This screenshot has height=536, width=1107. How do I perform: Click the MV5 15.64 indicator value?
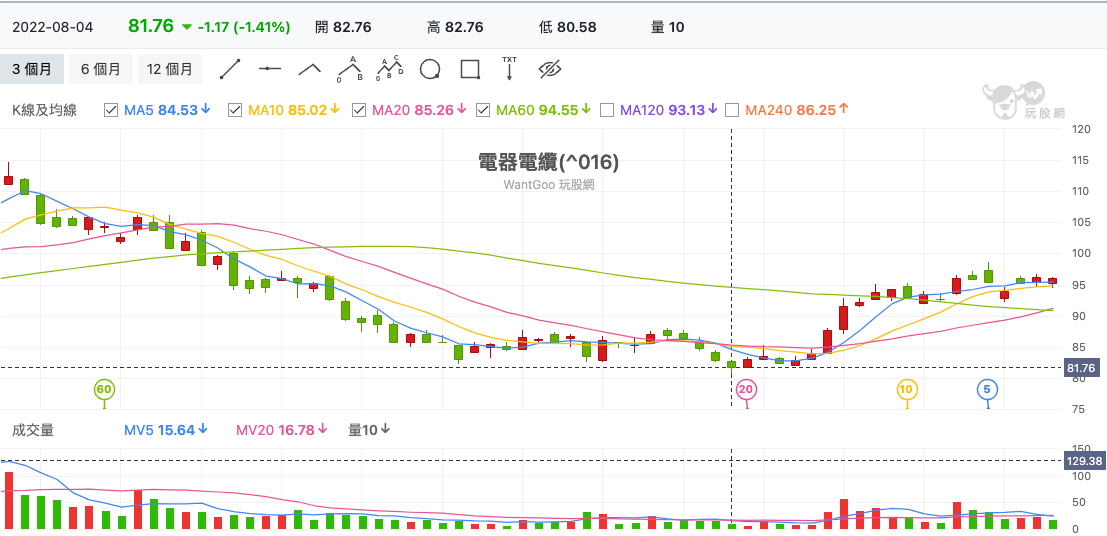(166, 429)
